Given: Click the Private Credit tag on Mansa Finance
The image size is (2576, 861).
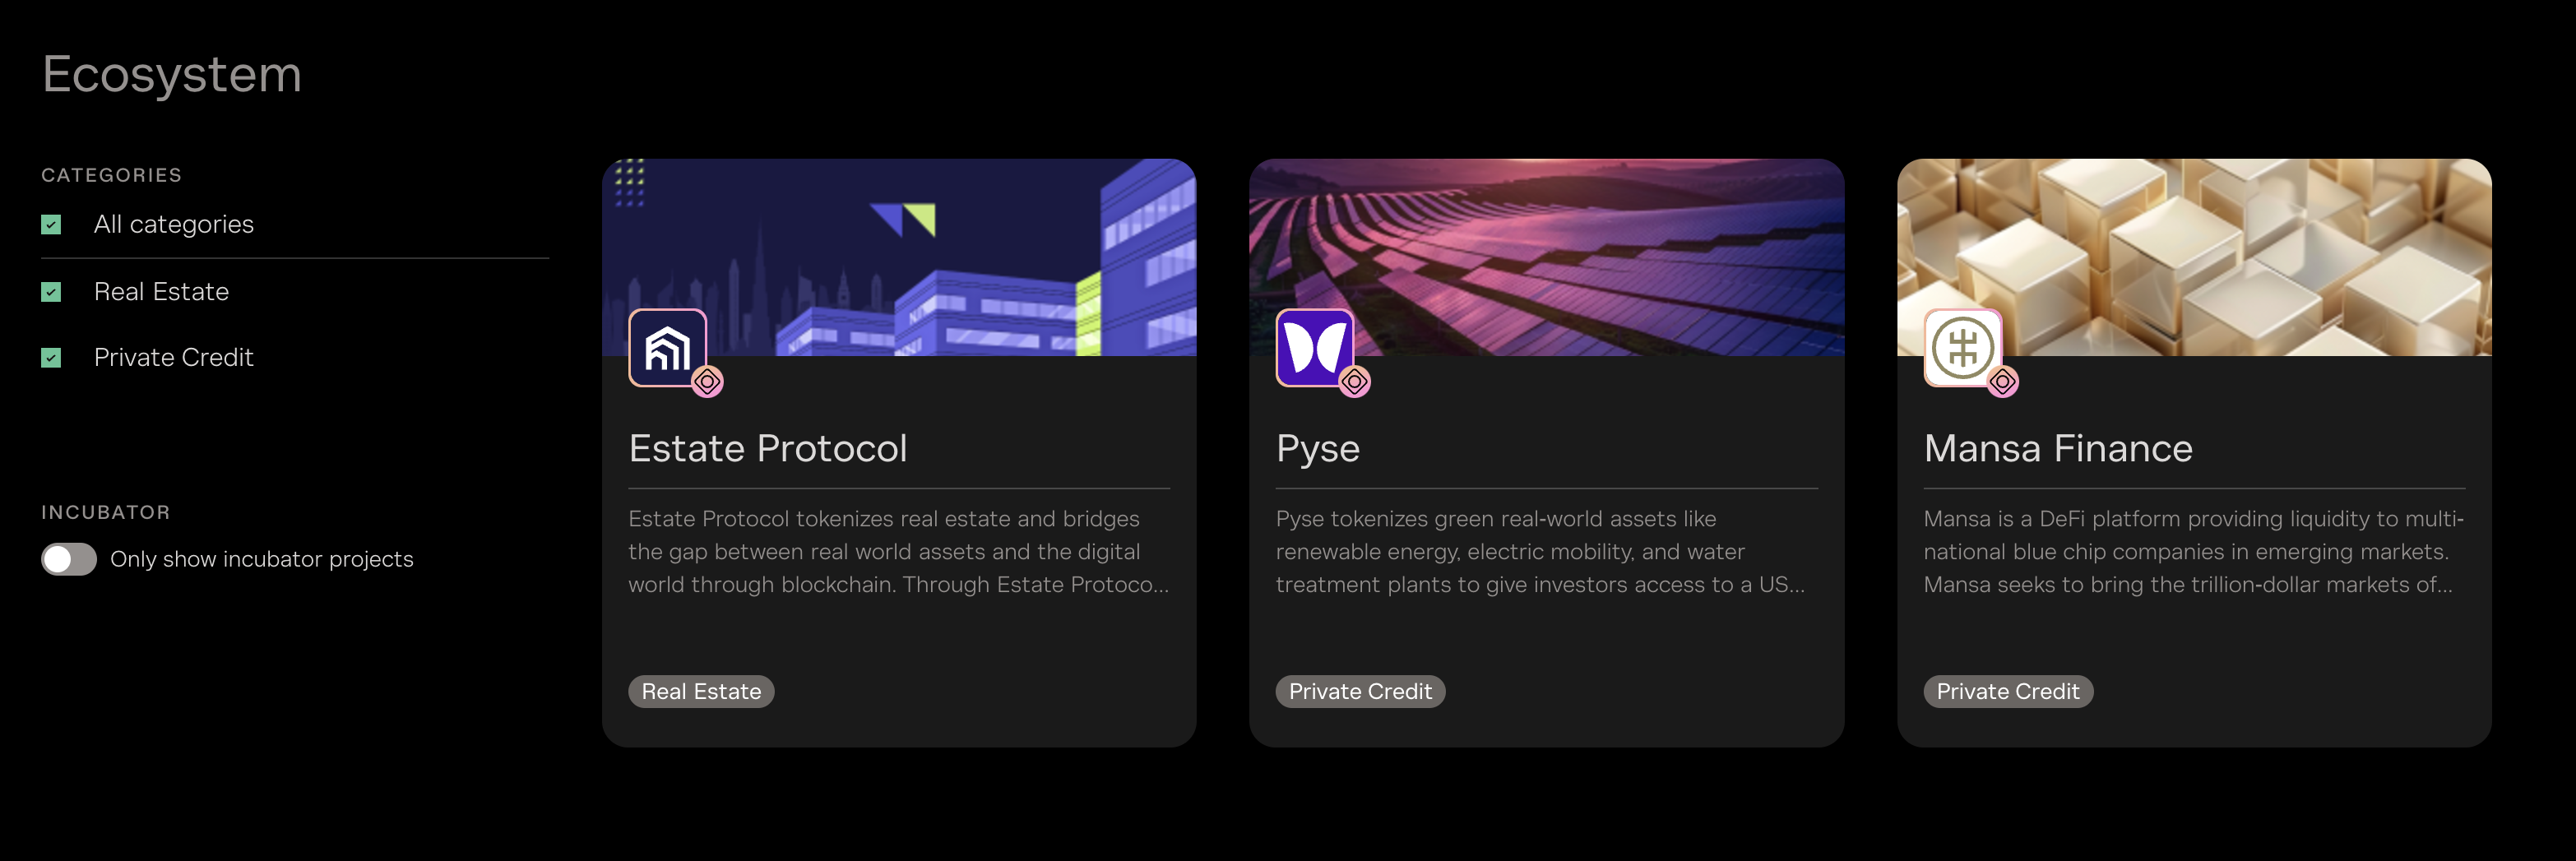Looking at the screenshot, I should pyautogui.click(x=2008, y=691).
